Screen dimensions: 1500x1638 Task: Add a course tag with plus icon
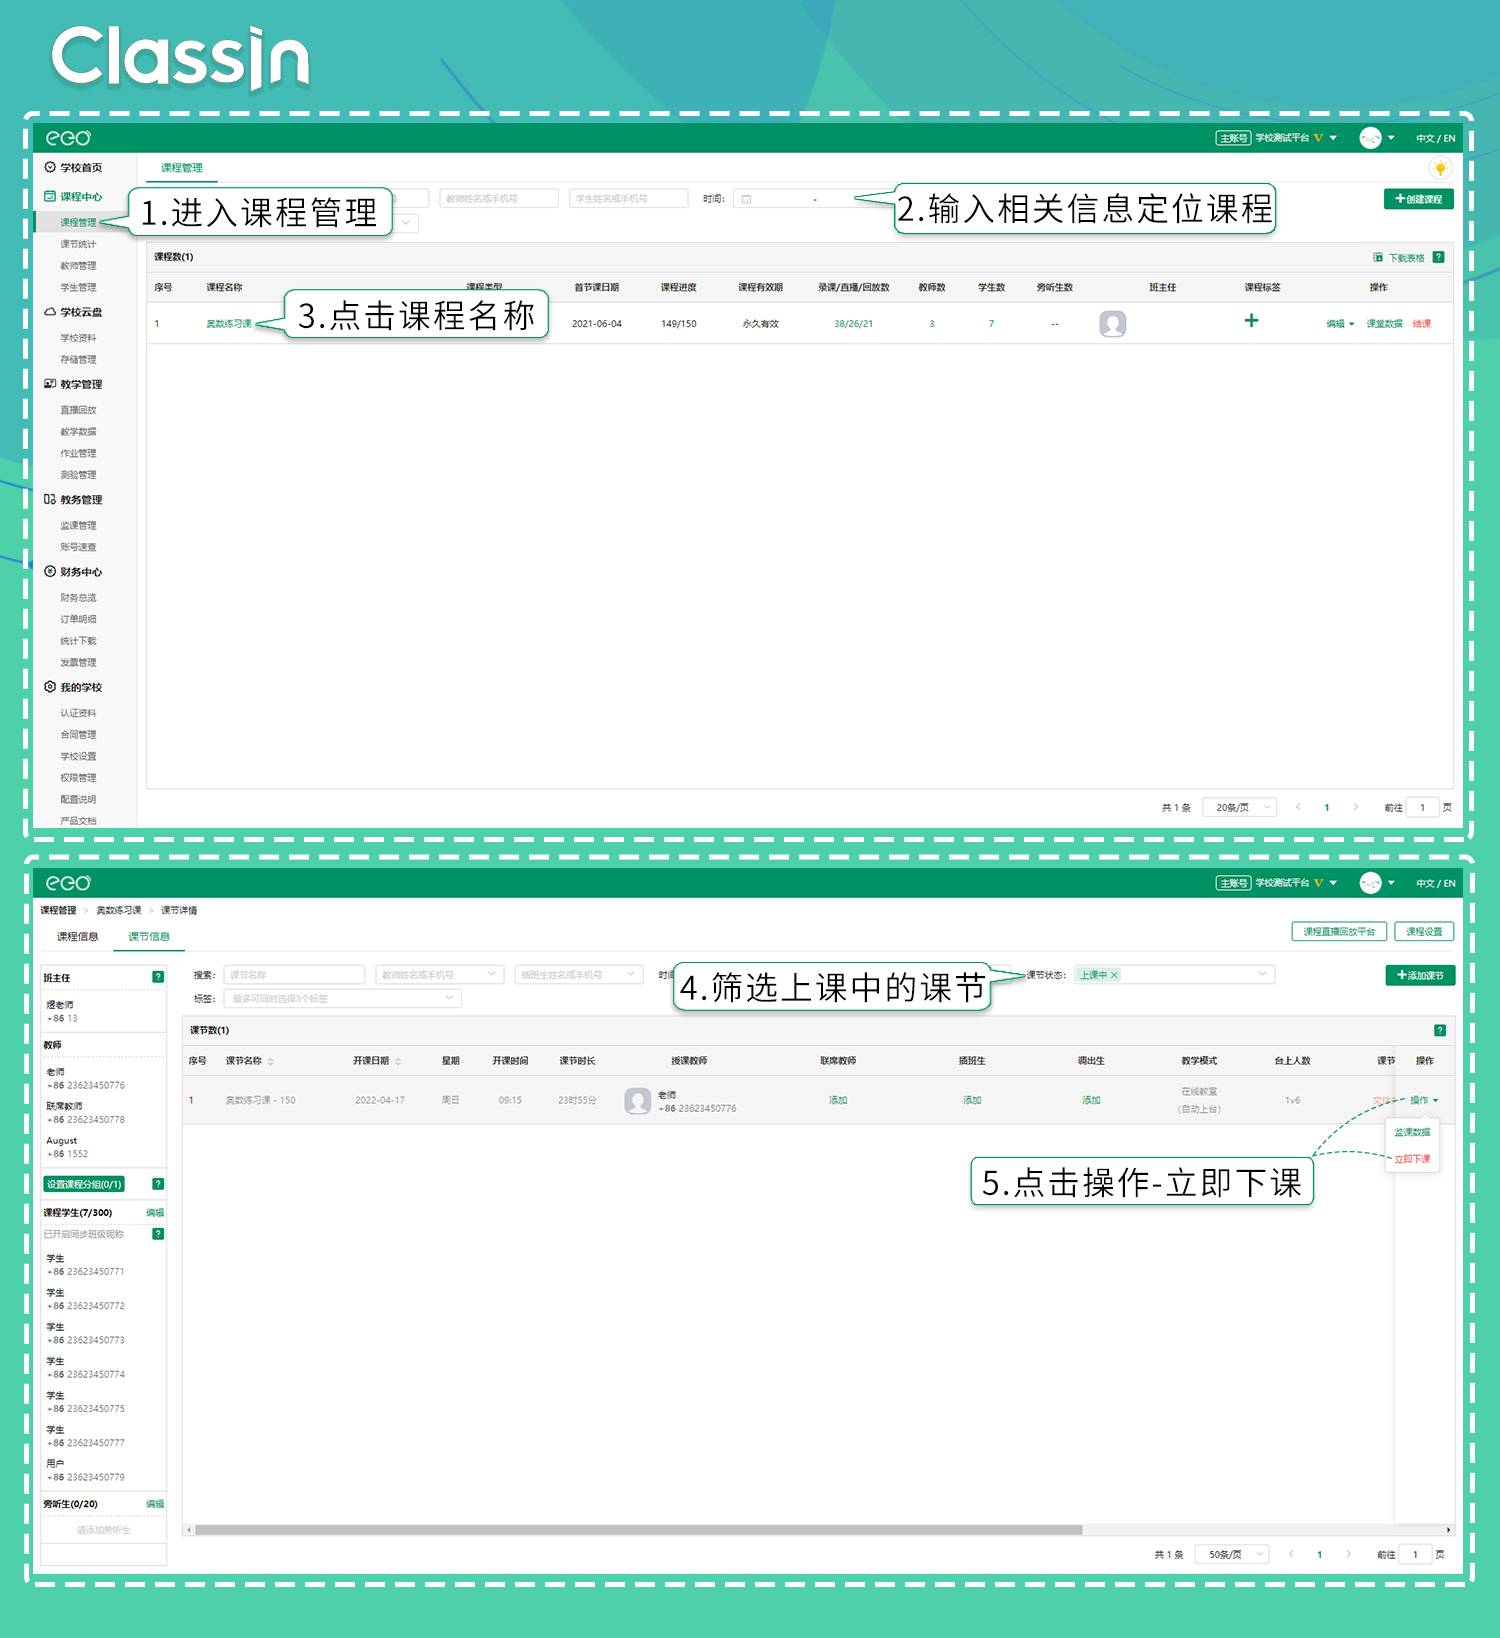click(x=1251, y=321)
